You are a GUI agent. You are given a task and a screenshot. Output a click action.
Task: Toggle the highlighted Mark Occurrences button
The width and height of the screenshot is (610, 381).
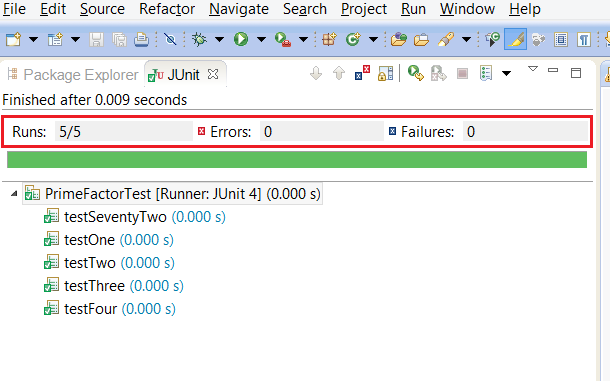[x=515, y=39]
